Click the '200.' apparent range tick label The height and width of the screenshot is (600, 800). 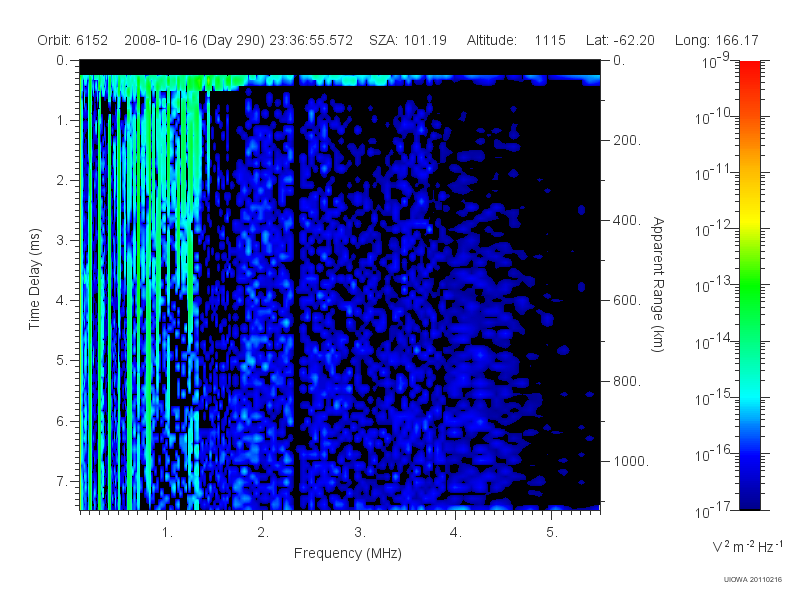627,140
